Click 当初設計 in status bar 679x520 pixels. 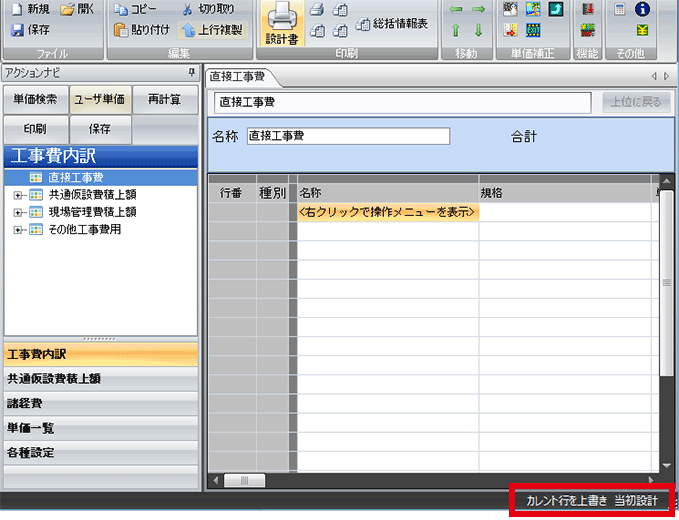tap(636, 501)
